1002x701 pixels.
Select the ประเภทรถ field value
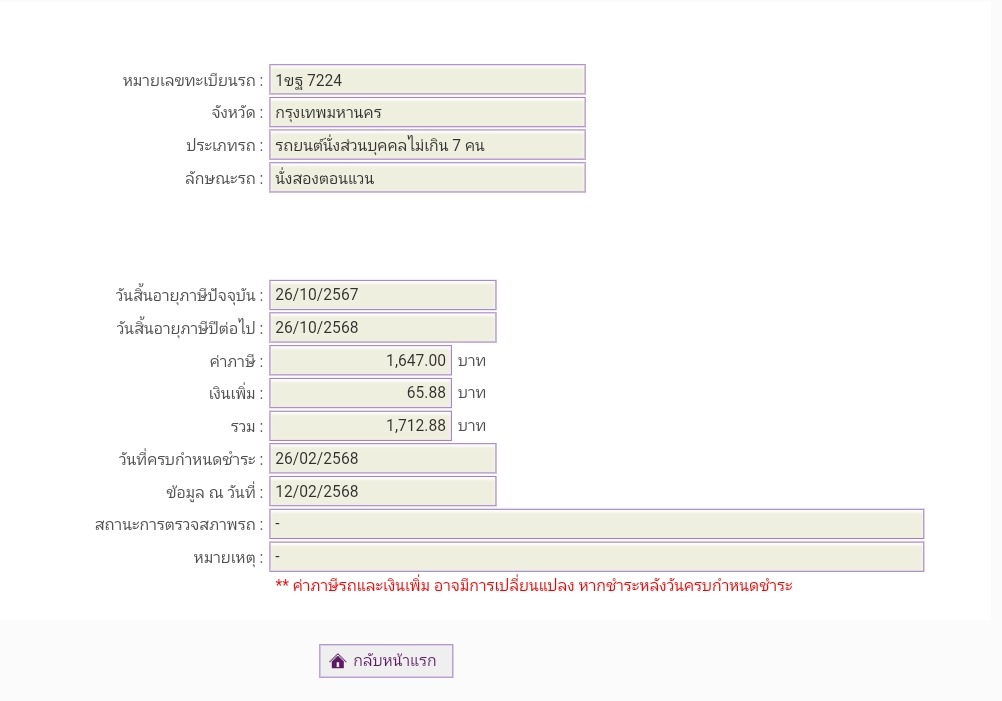pos(427,145)
